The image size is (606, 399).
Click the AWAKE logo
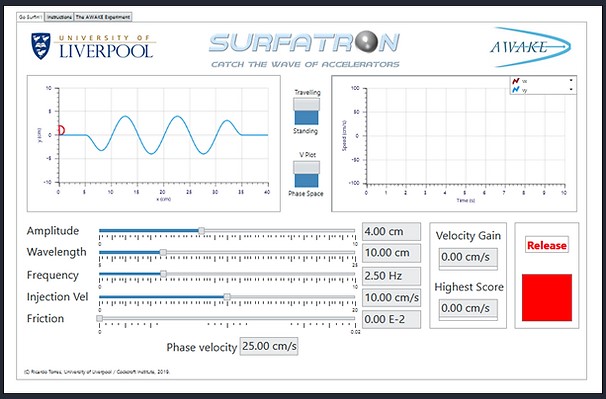[531, 47]
